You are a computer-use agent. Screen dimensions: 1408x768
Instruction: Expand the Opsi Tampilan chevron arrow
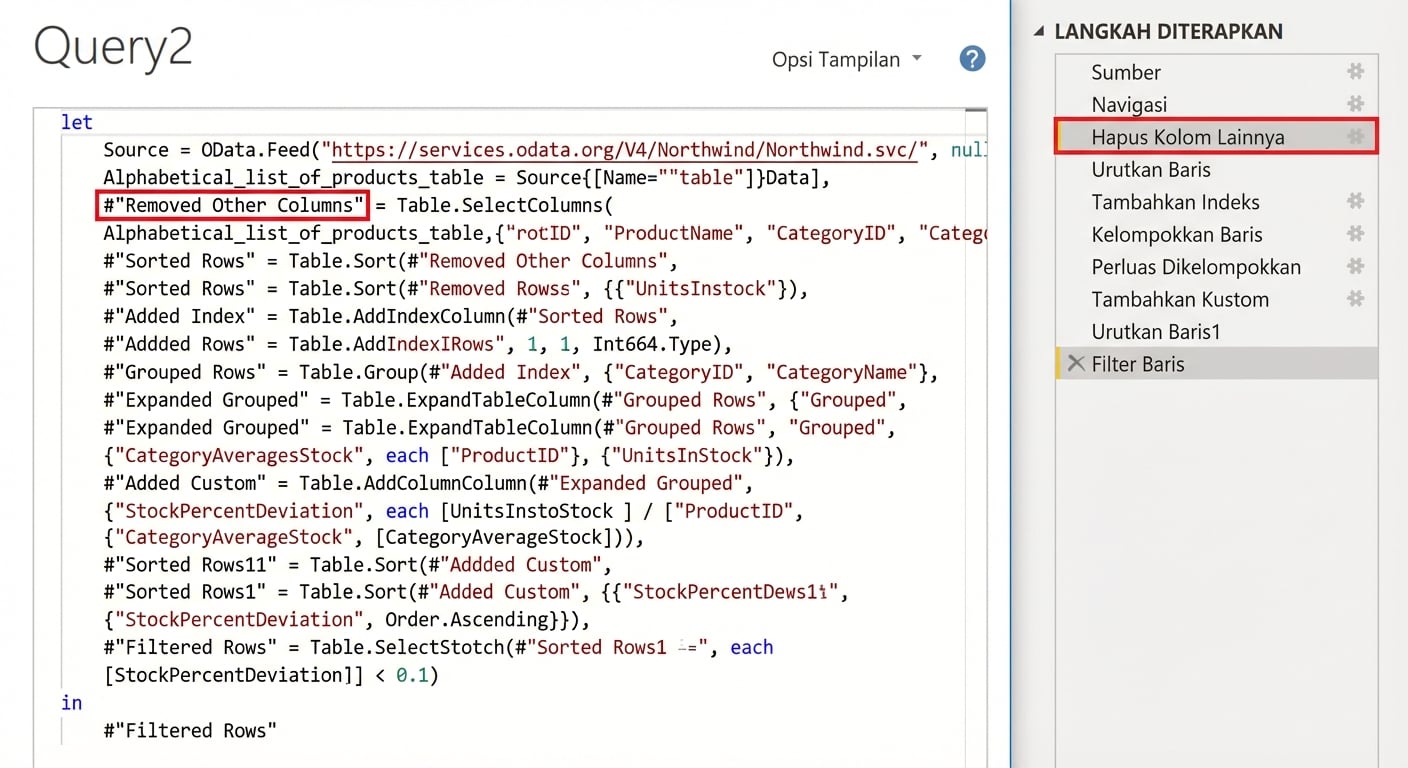click(917, 60)
